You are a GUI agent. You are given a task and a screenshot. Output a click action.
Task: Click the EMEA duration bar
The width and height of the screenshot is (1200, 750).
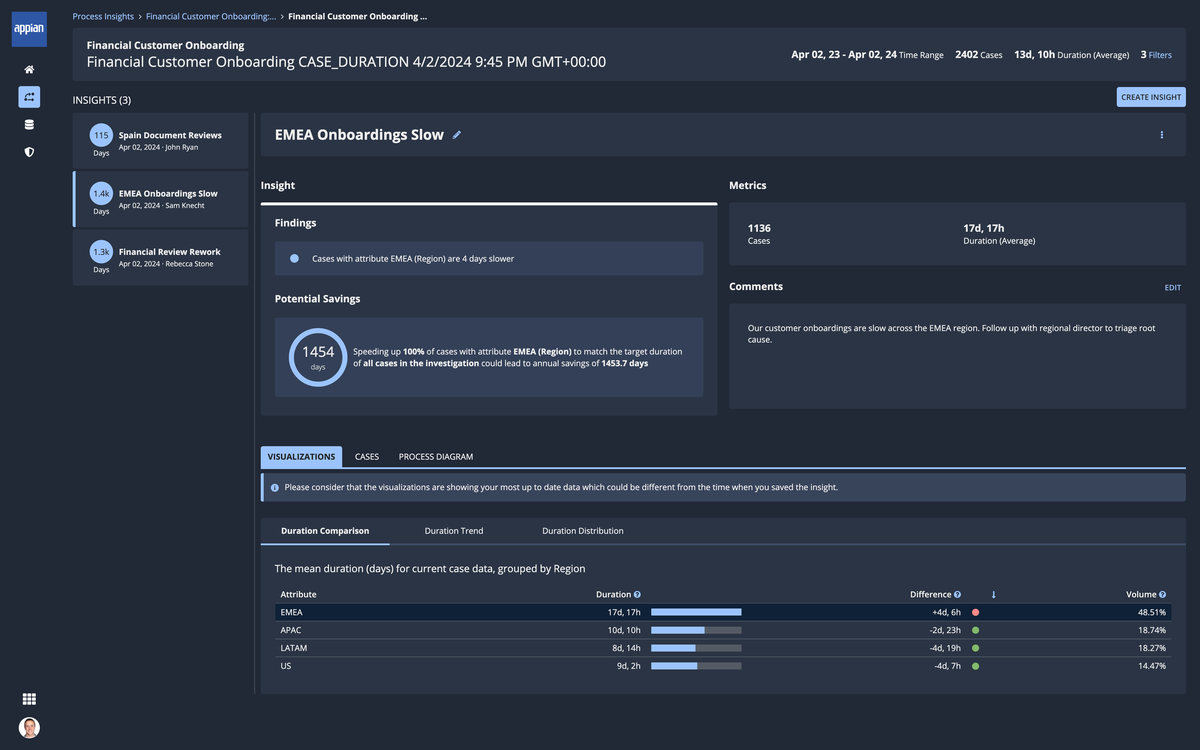click(696, 612)
